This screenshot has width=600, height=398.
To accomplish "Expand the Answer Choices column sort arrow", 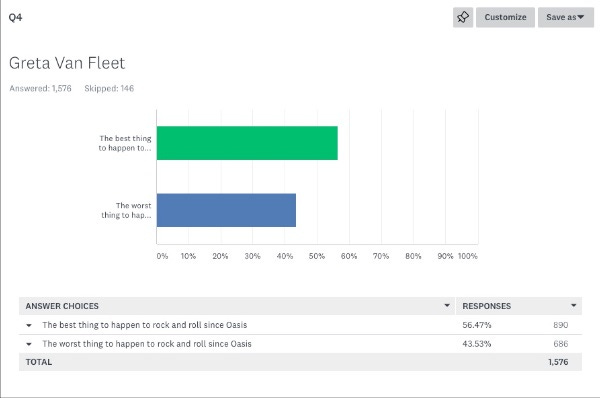I will pyautogui.click(x=447, y=305).
